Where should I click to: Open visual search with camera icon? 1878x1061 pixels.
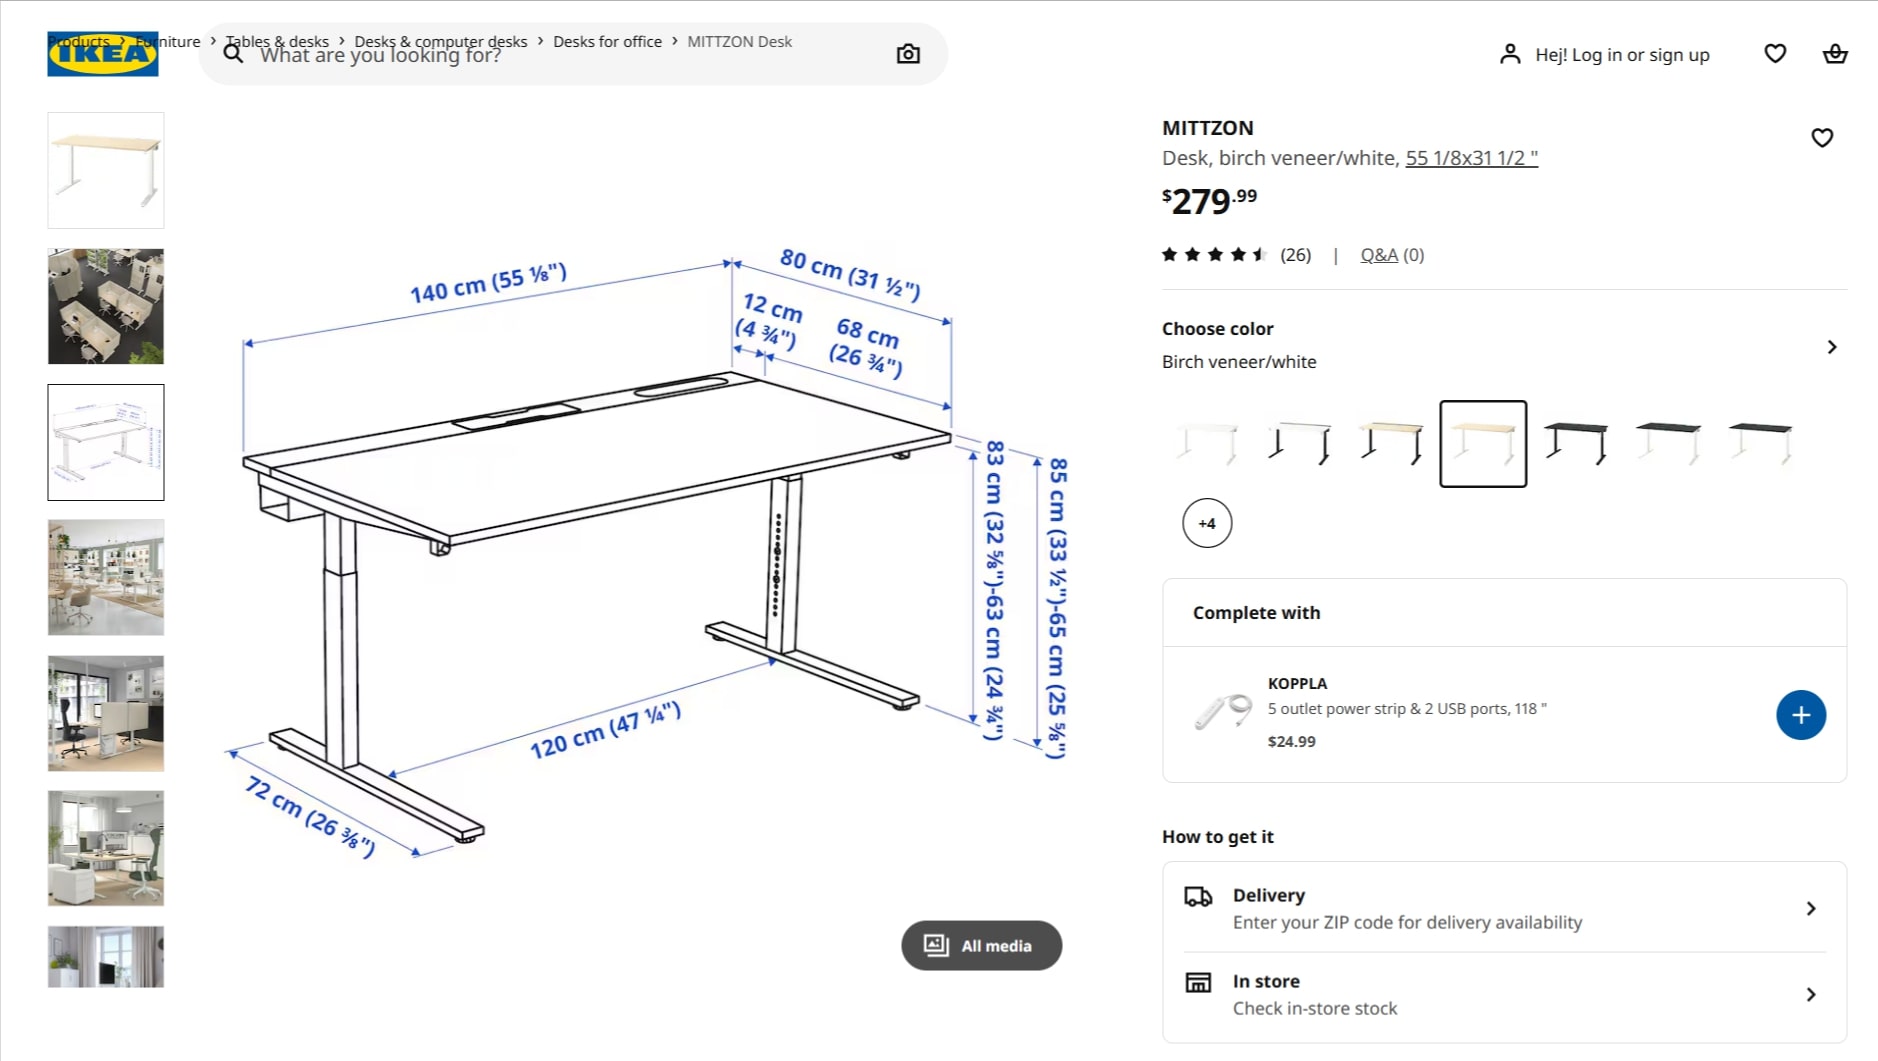908,54
